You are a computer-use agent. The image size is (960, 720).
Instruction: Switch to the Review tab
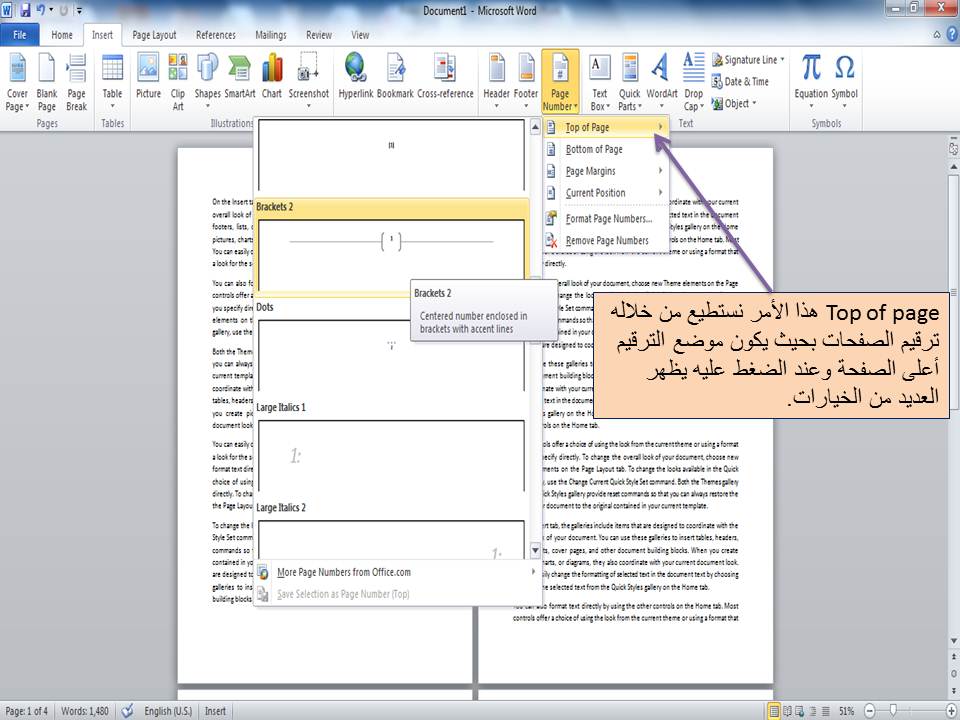tap(319, 35)
